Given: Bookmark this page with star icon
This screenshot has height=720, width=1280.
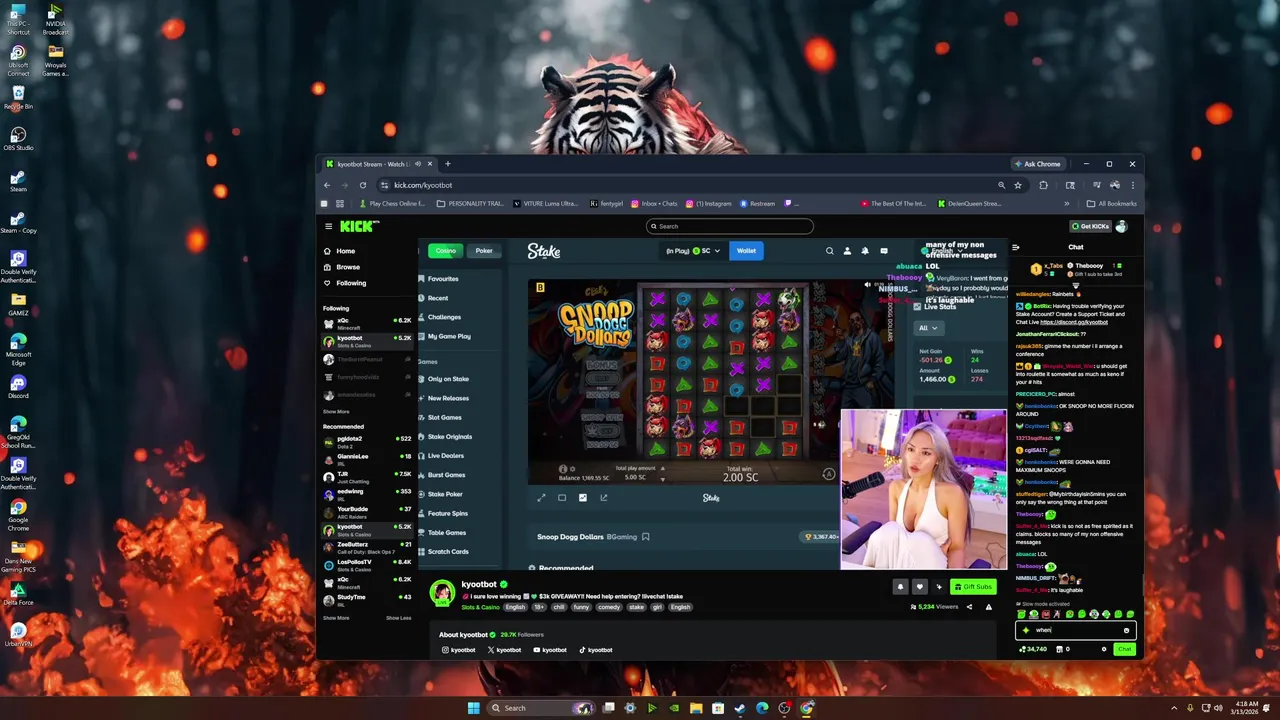Looking at the screenshot, I should pyautogui.click(x=1018, y=185).
